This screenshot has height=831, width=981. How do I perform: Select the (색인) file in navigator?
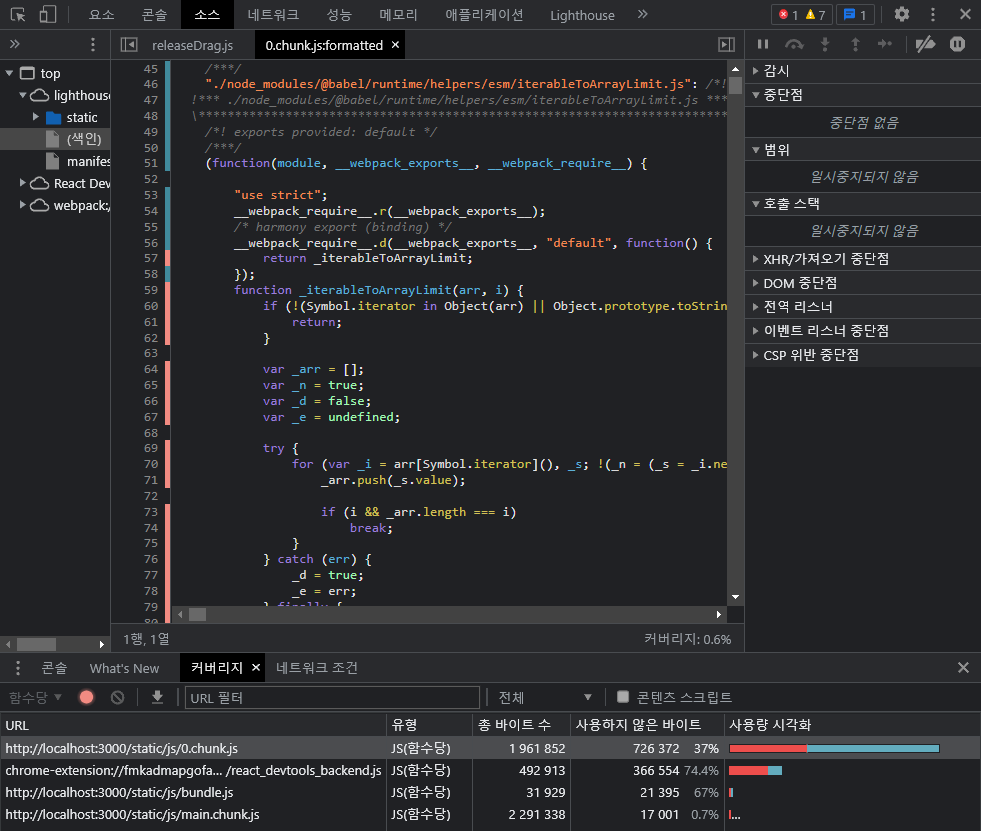coord(84,139)
